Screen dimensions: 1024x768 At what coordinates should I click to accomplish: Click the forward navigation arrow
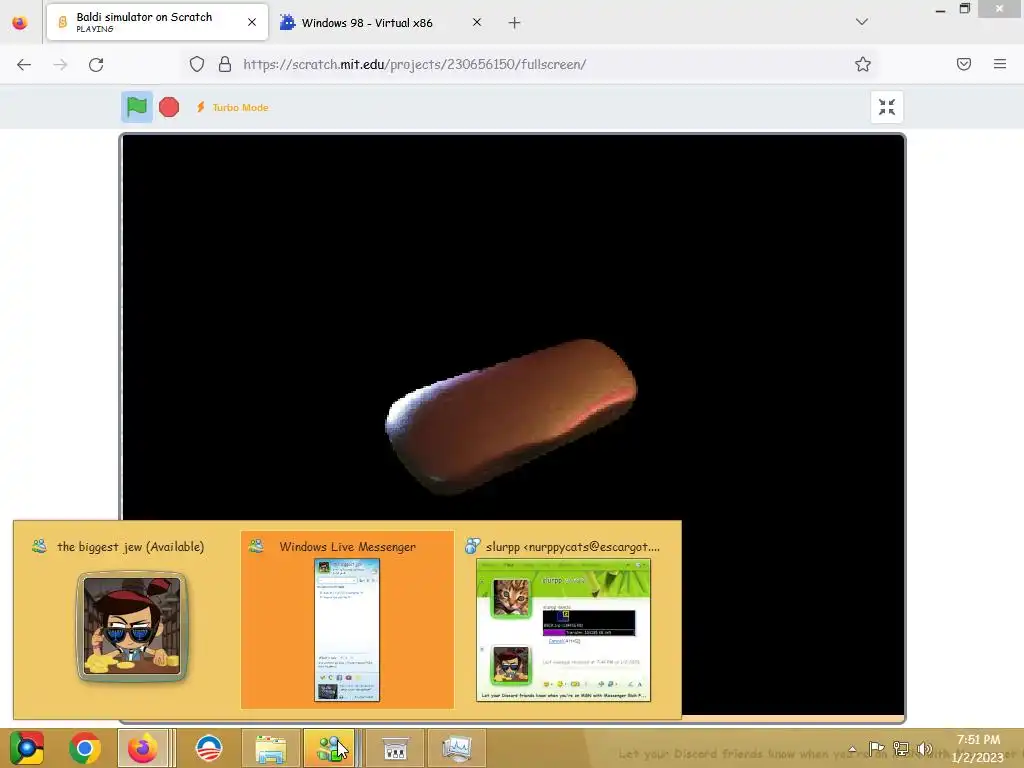tap(60, 64)
